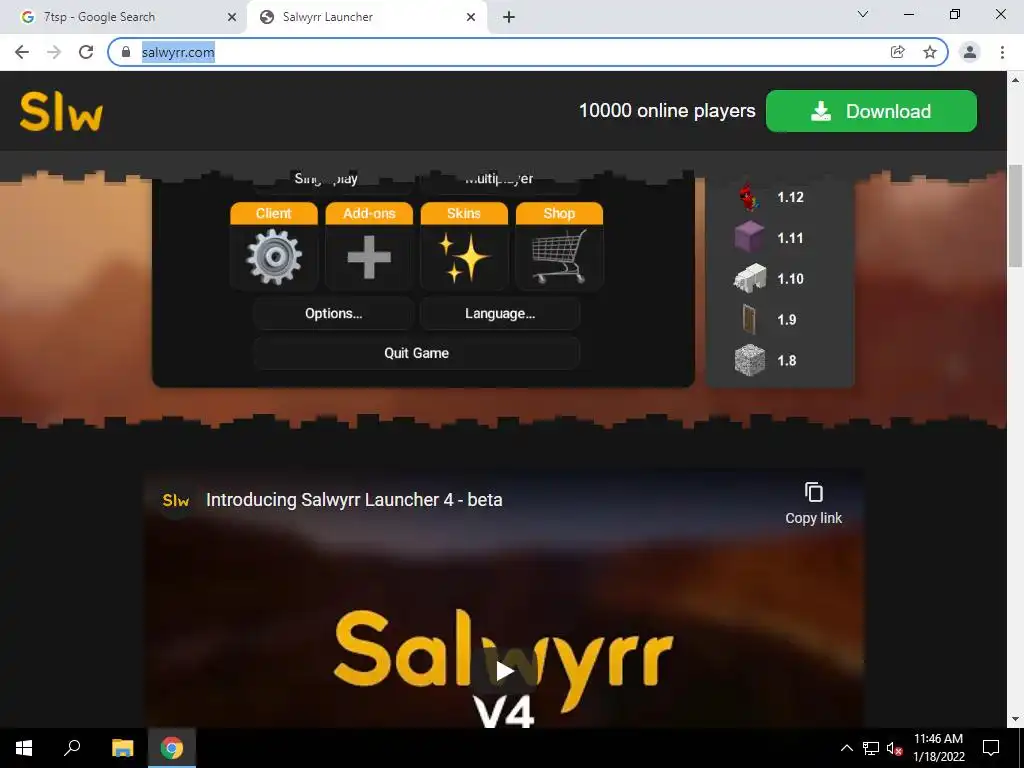
Task: Click the scrollbar down arrow
Action: coord(1015,719)
